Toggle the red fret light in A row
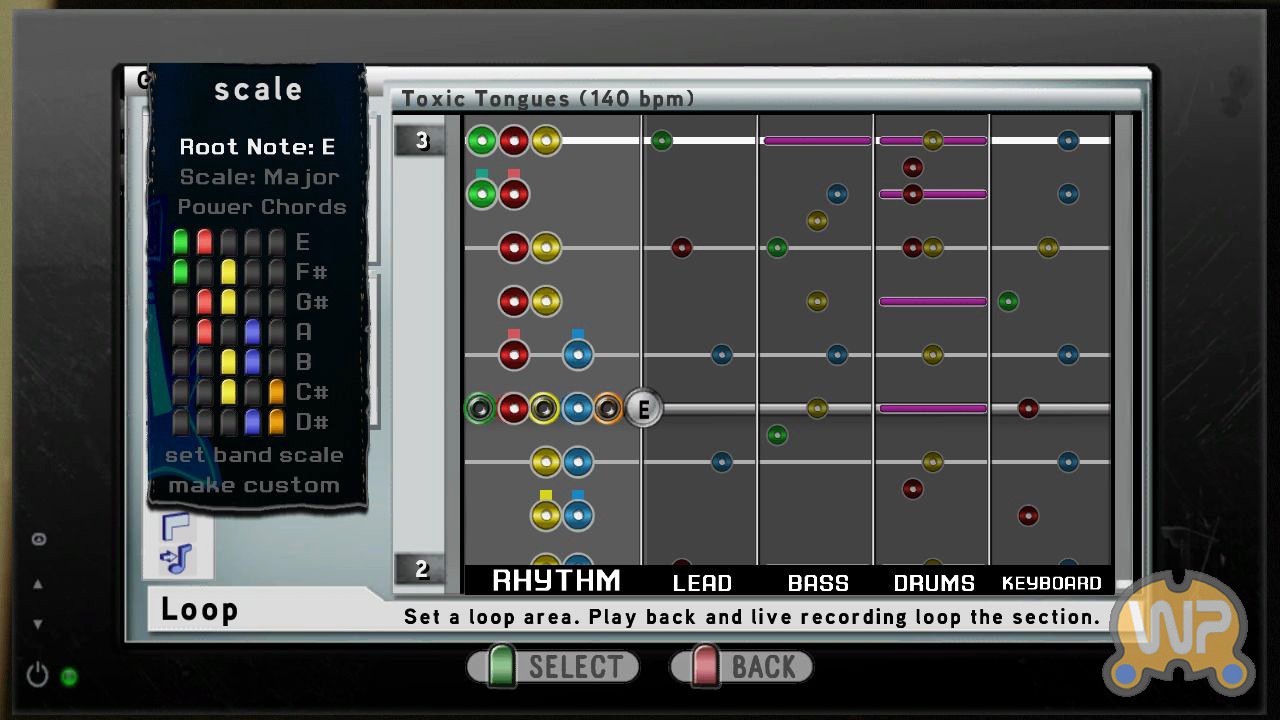This screenshot has width=1280, height=720. coord(205,332)
